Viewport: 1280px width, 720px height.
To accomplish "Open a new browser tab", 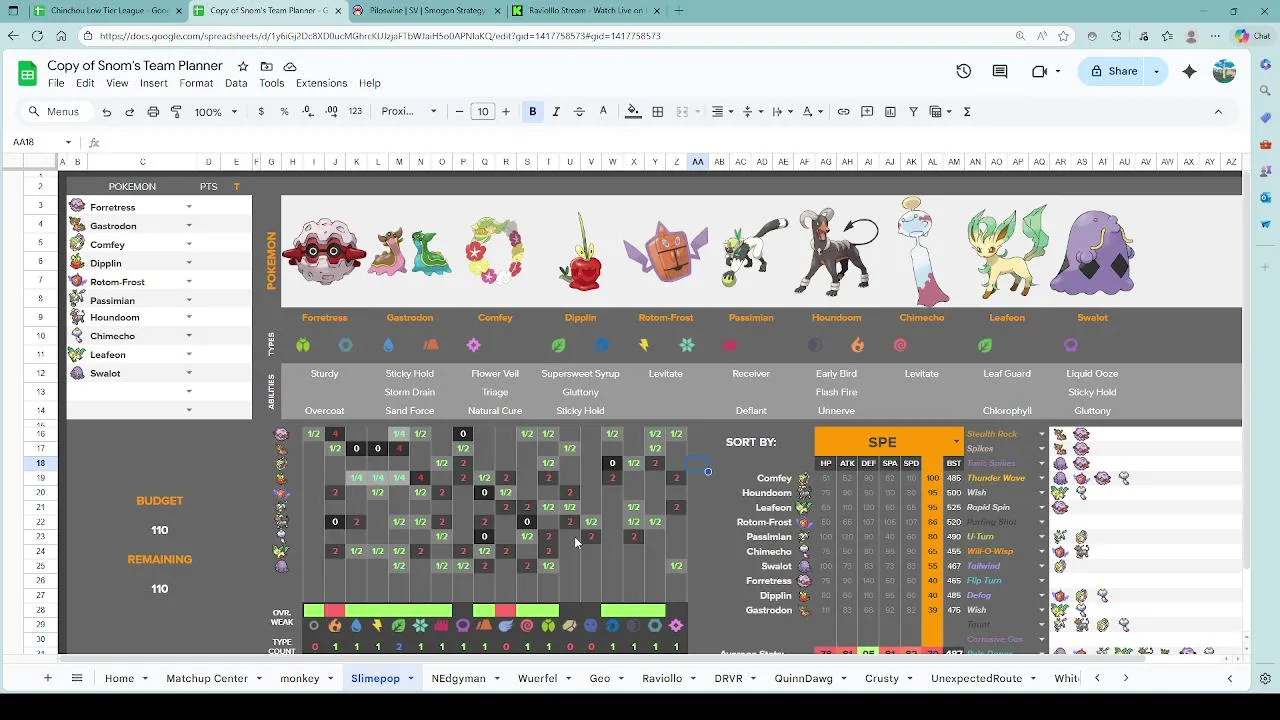I will click(x=679, y=11).
